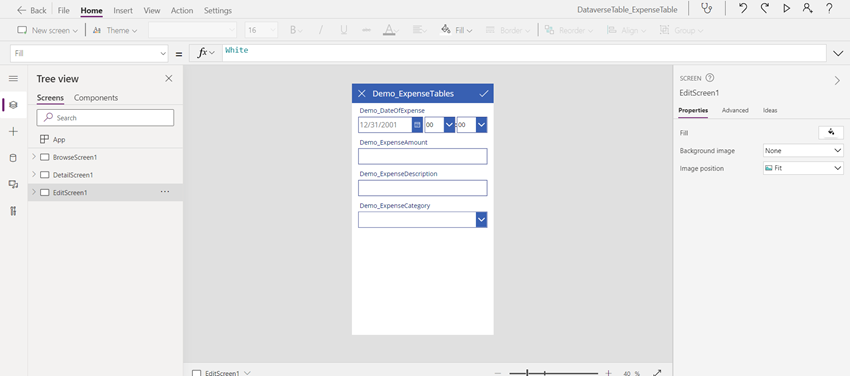850x376 pixels.
Task: Open the Insert menu
Action: (x=123, y=10)
